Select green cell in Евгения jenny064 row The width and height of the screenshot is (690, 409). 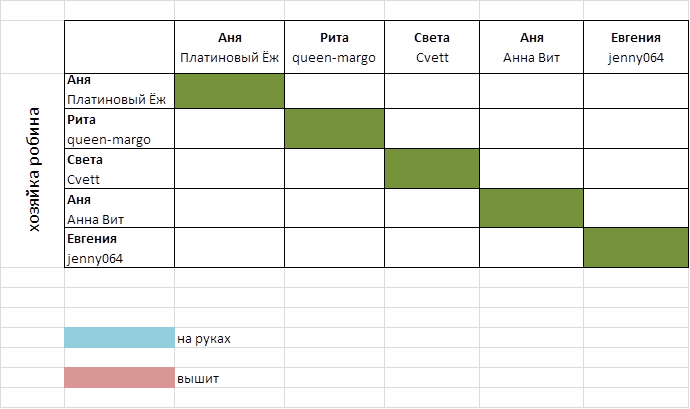coord(635,248)
